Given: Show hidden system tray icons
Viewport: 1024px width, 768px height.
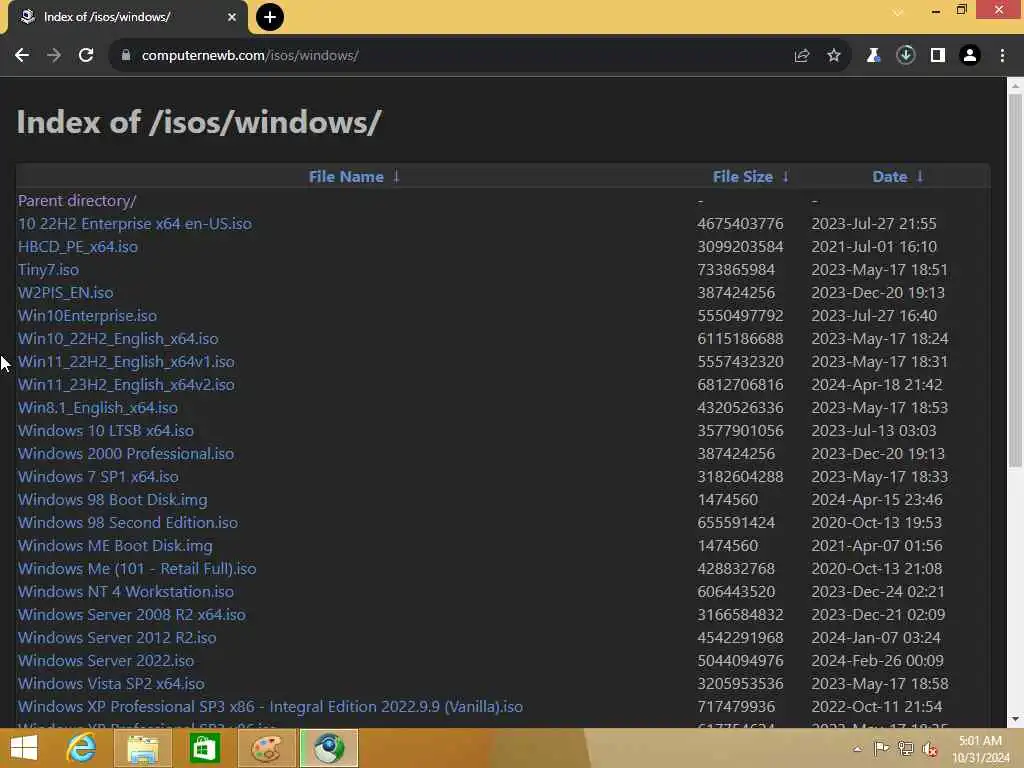Looking at the screenshot, I should [857, 748].
